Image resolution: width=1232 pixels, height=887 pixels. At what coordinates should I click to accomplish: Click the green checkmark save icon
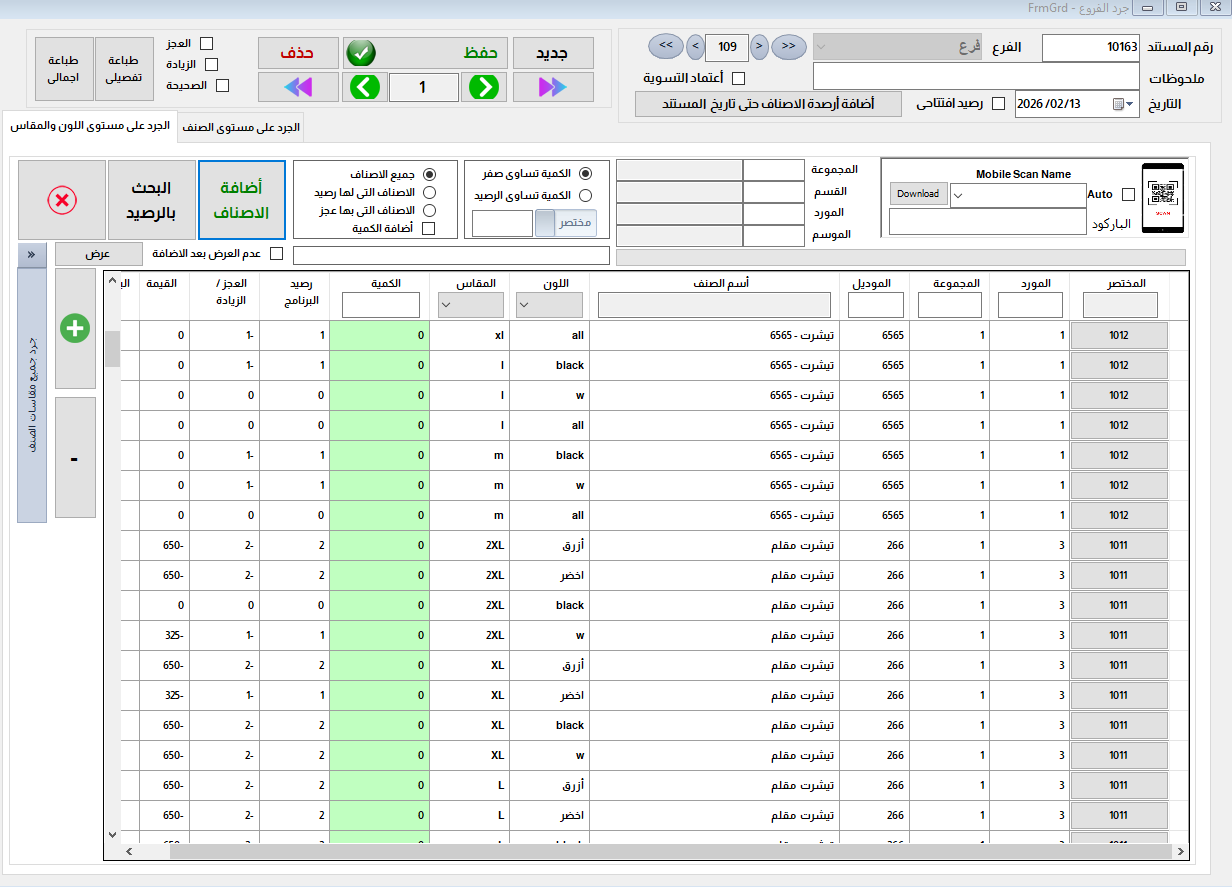pos(359,53)
